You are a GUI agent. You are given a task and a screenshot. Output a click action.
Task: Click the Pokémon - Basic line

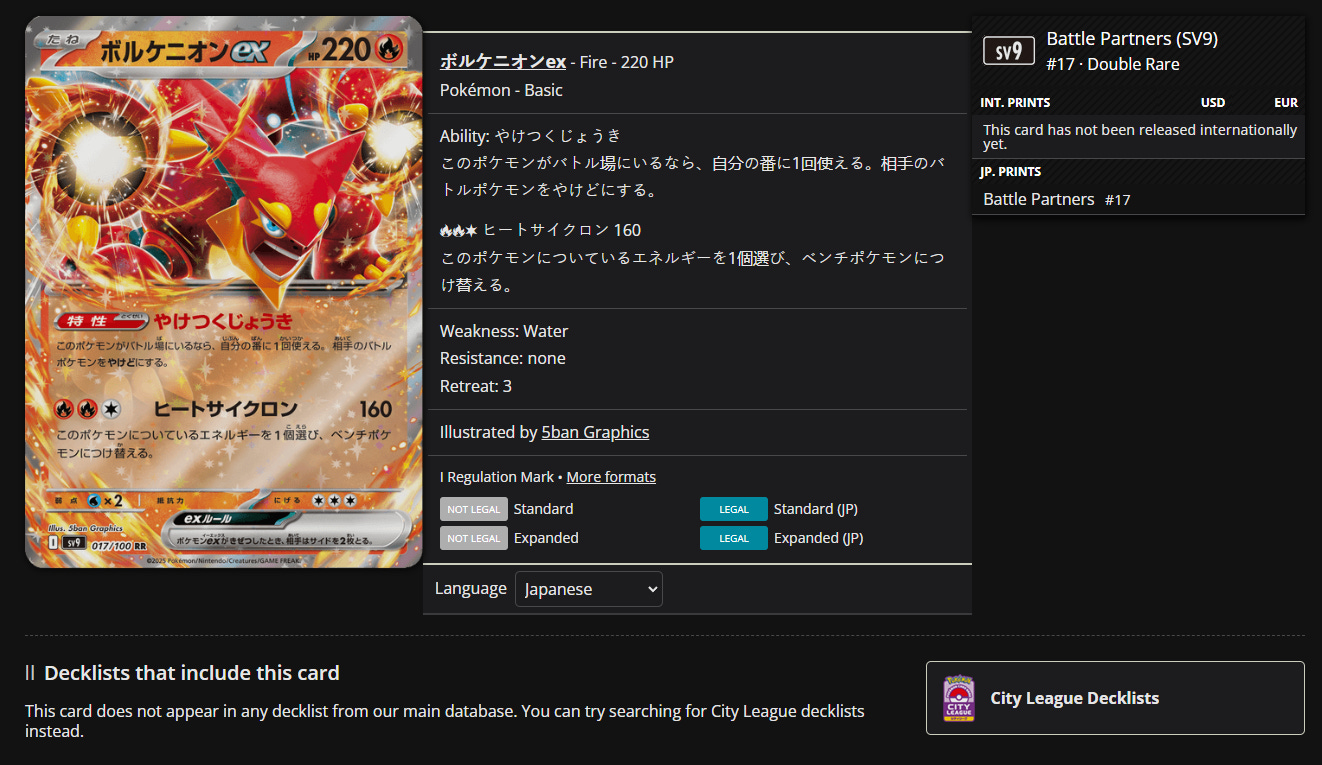coord(501,90)
